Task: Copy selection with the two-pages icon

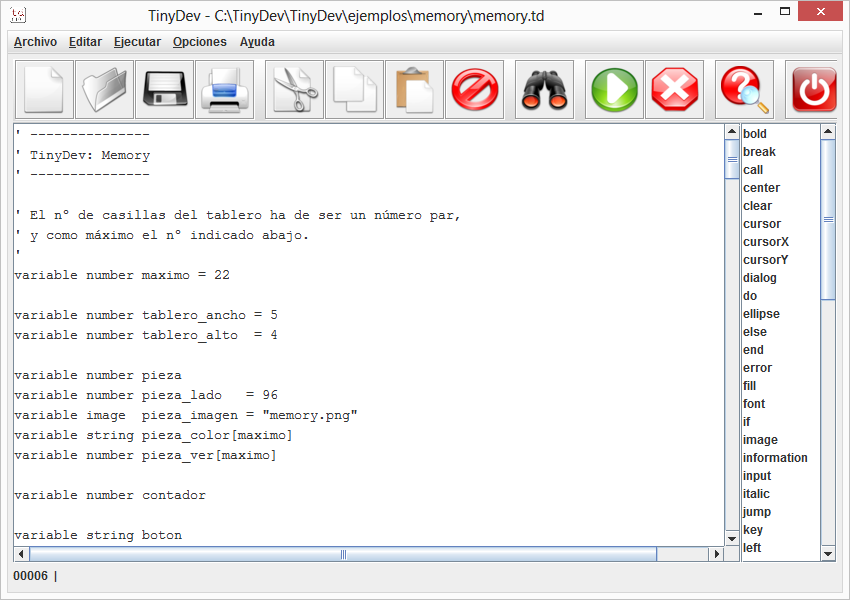Action: tap(355, 89)
